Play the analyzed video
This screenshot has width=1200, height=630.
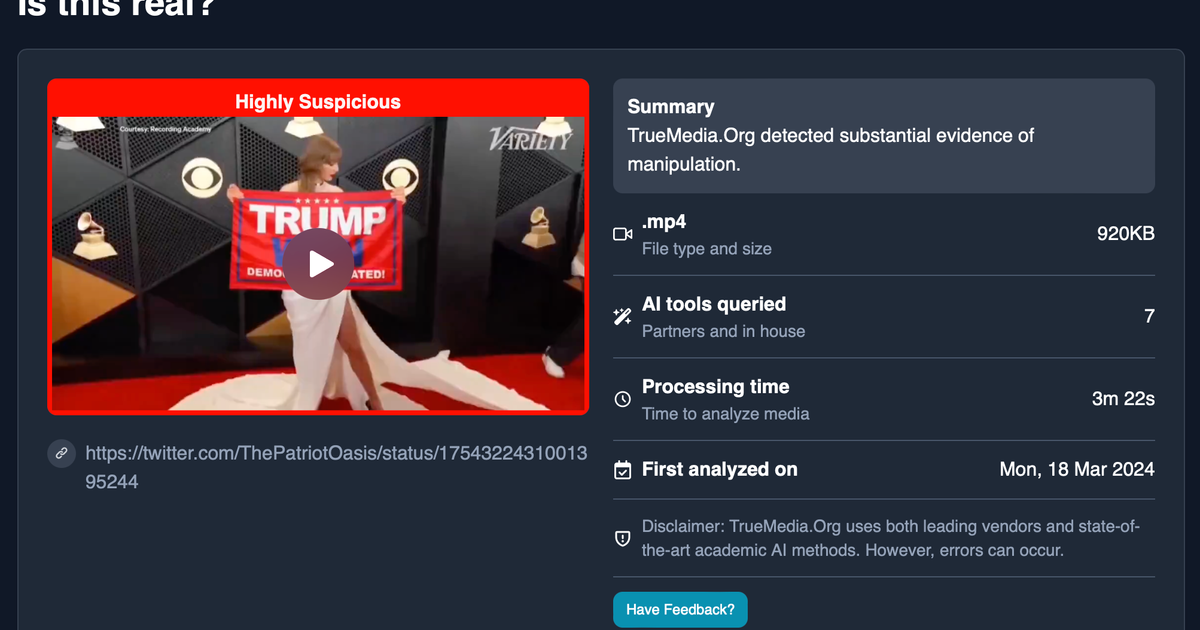[x=318, y=264]
